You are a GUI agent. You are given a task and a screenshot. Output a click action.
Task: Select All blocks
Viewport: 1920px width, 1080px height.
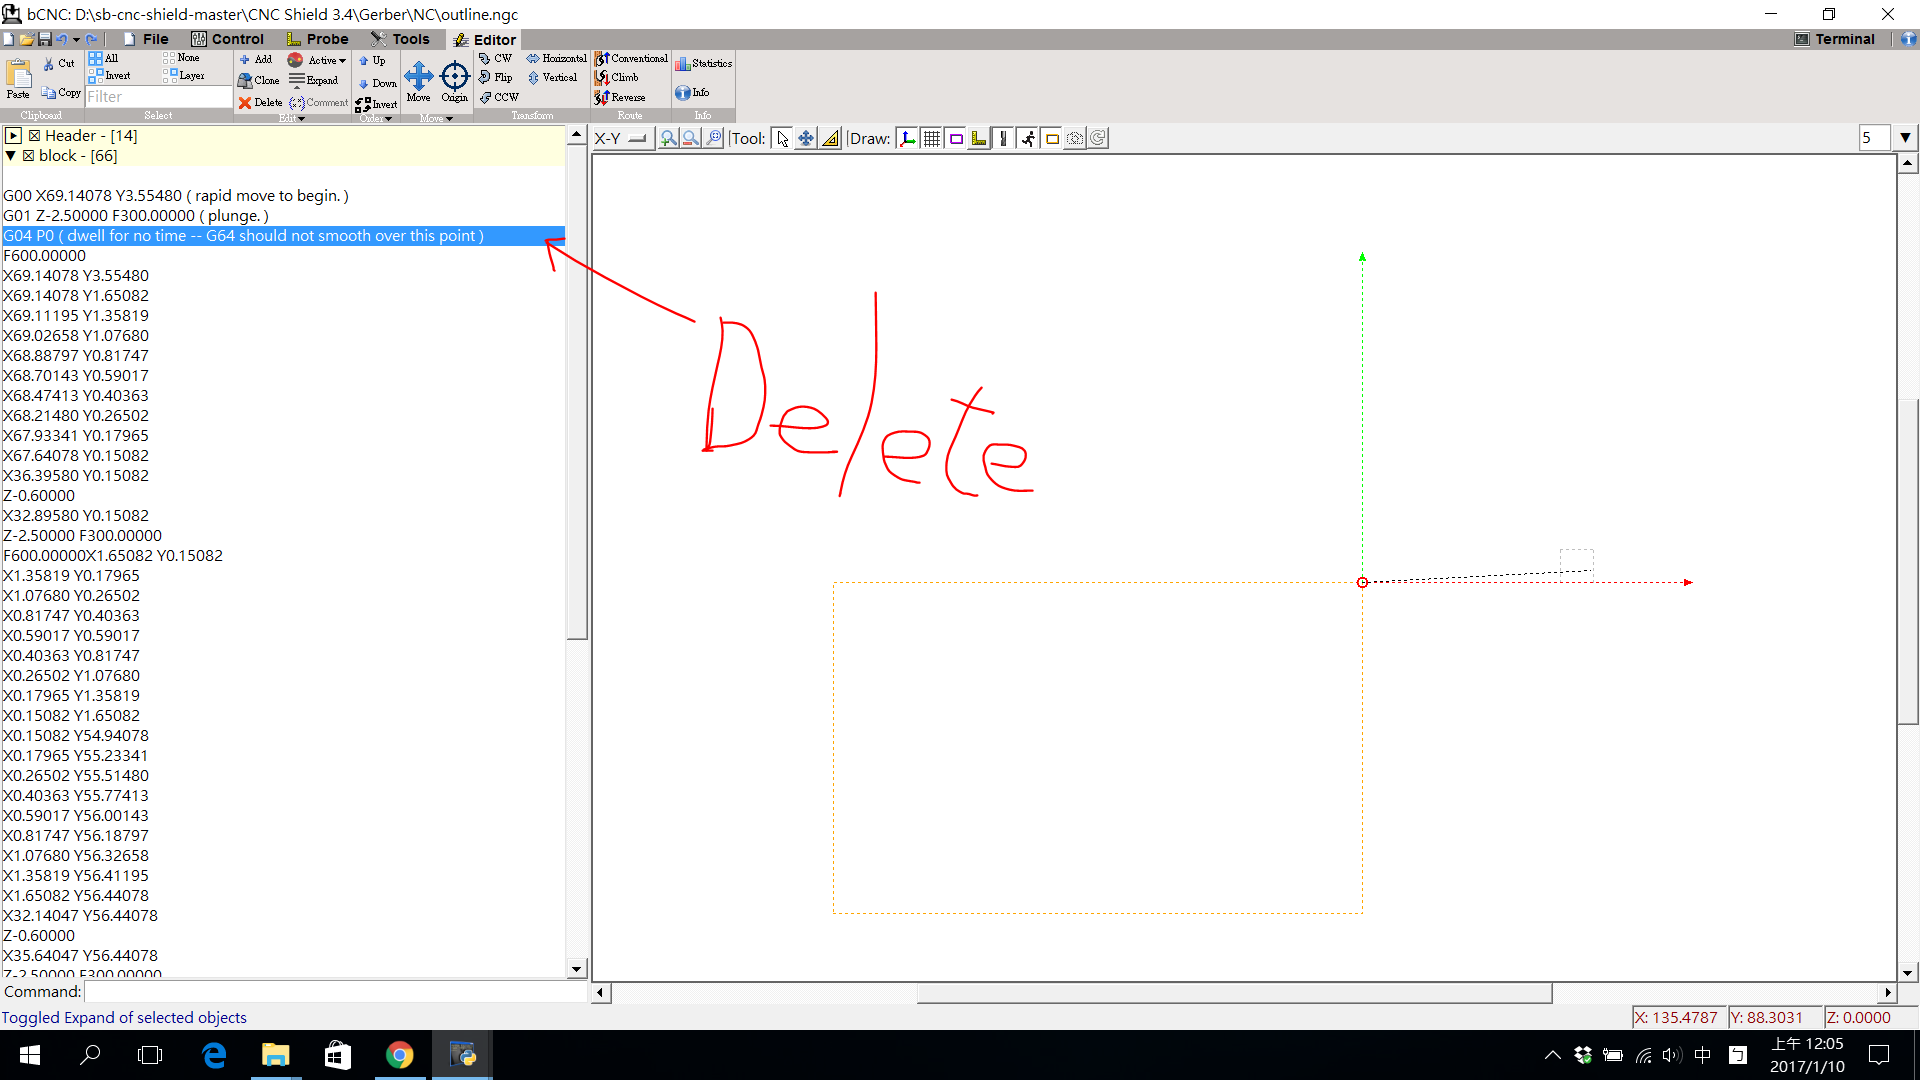103,58
